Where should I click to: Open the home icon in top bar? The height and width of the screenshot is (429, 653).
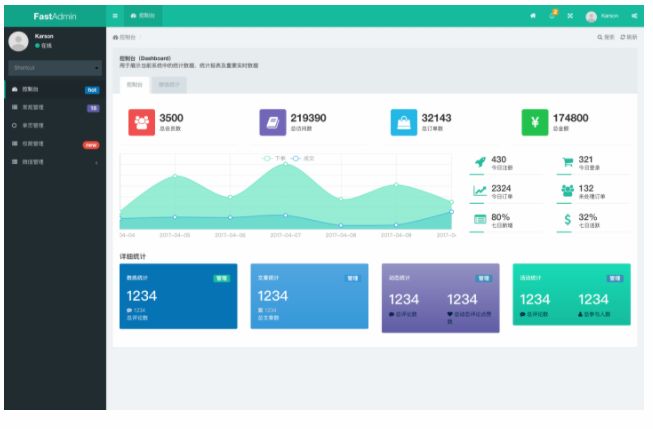coord(533,16)
